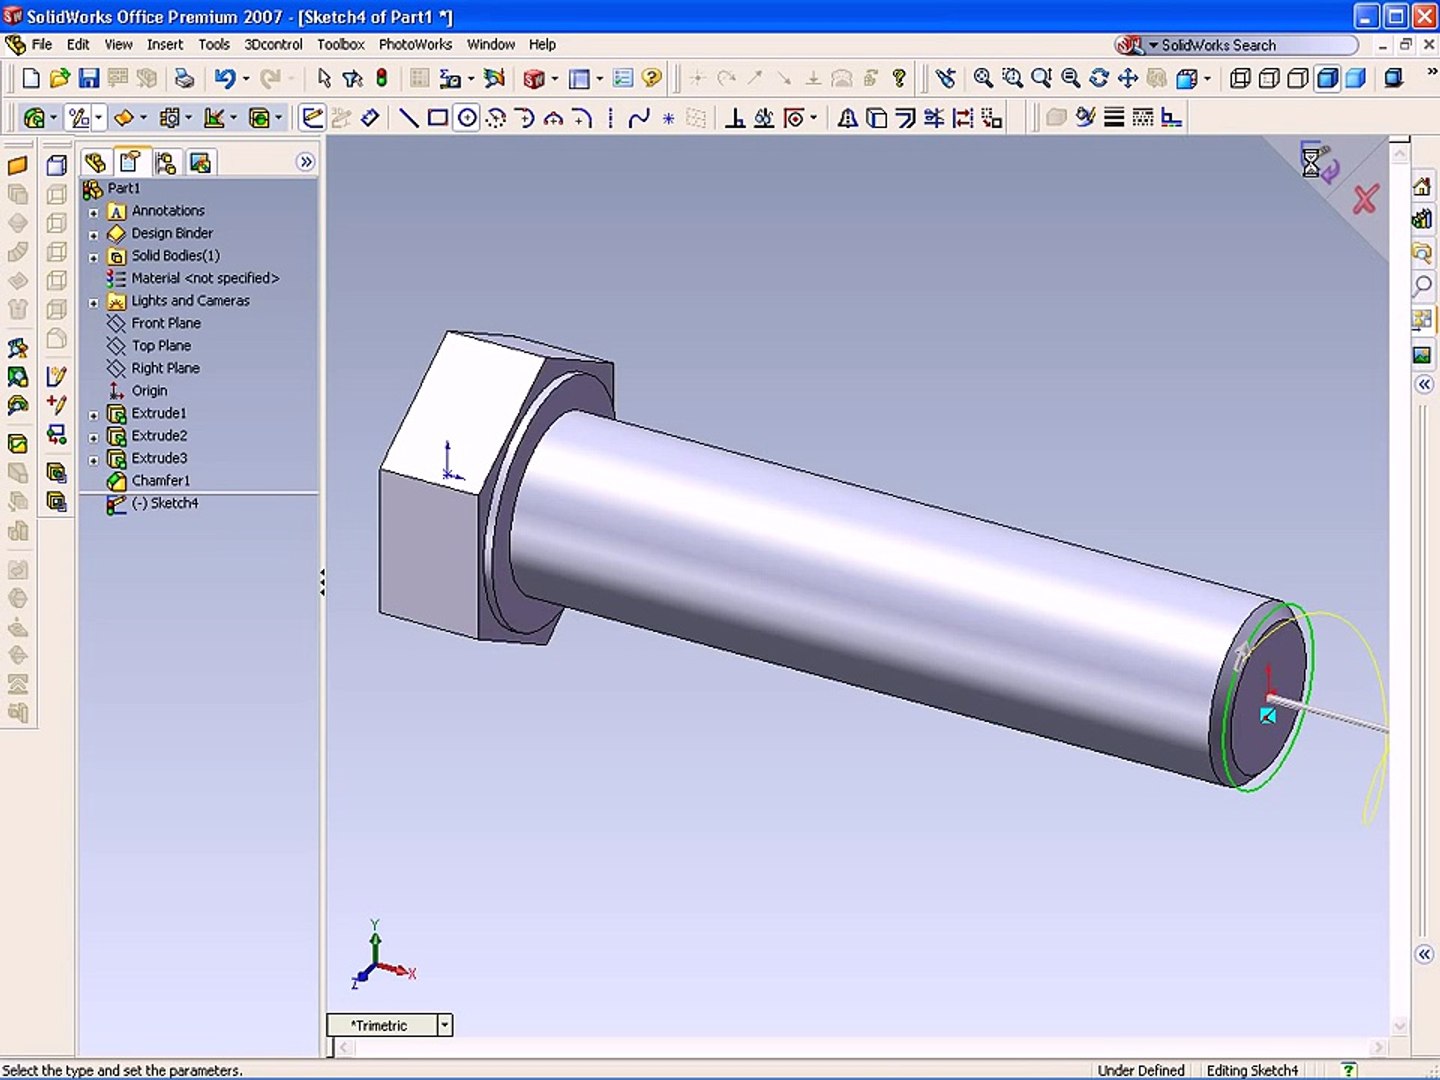This screenshot has height=1080, width=1440.
Task: Select Chamfer1 in the feature tree
Action: (x=160, y=481)
